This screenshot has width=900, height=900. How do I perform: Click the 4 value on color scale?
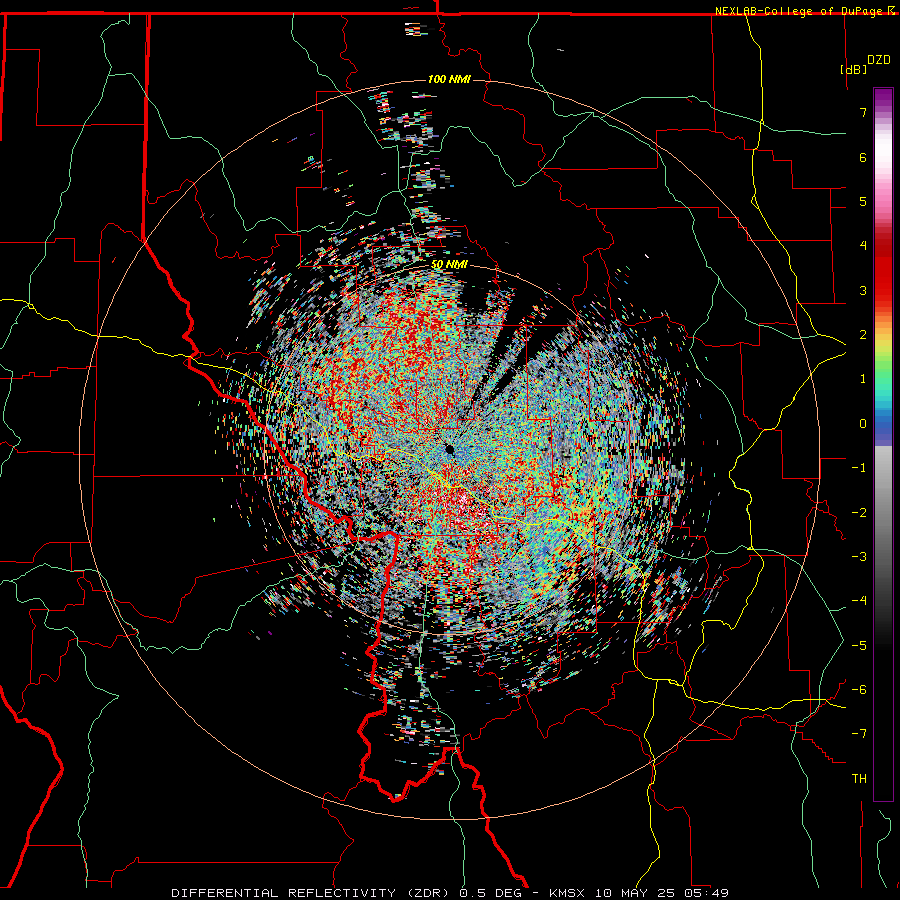tap(863, 246)
